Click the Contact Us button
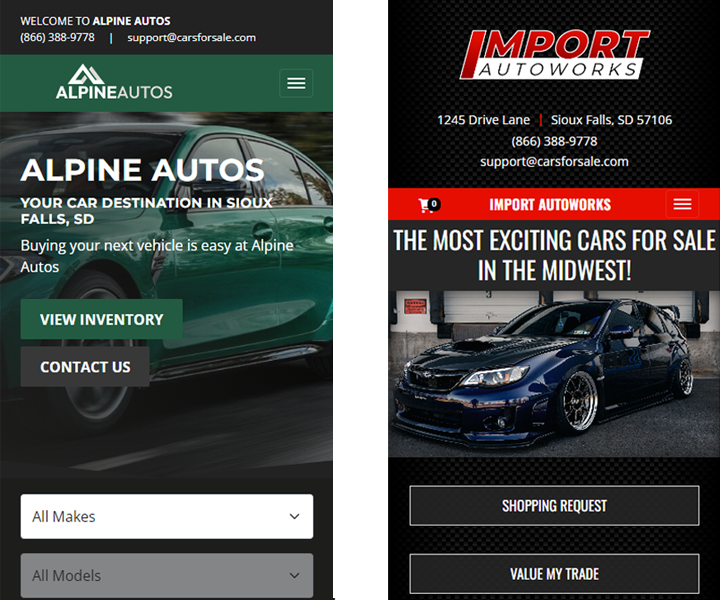Screen dimensions: 720x600 [x=85, y=367]
